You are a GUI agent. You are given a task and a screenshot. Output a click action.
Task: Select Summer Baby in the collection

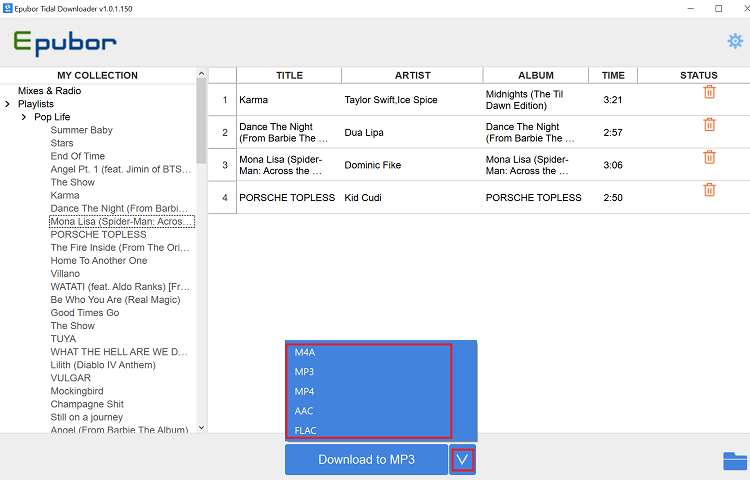point(82,130)
